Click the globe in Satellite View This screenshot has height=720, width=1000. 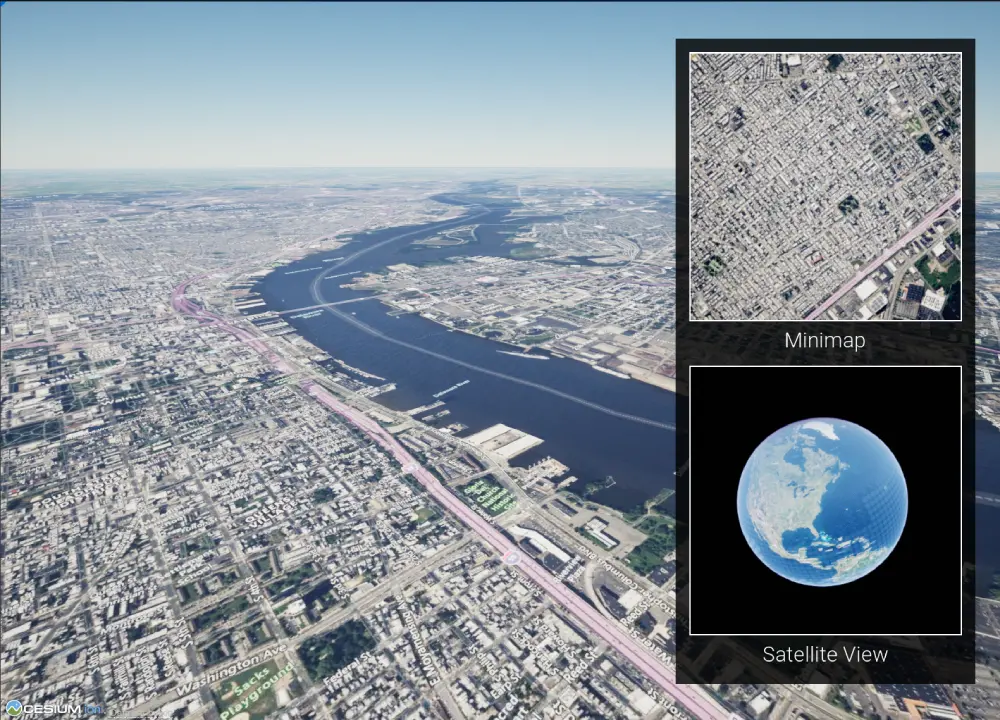(822, 501)
